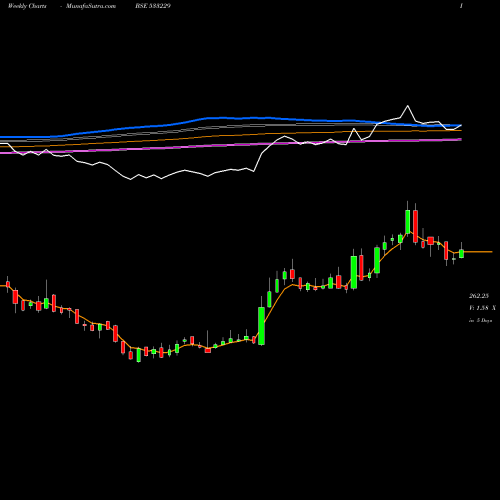500x500 pixels.
Task: Click the tallest green candlestick in the chart
Action: click(261, 326)
